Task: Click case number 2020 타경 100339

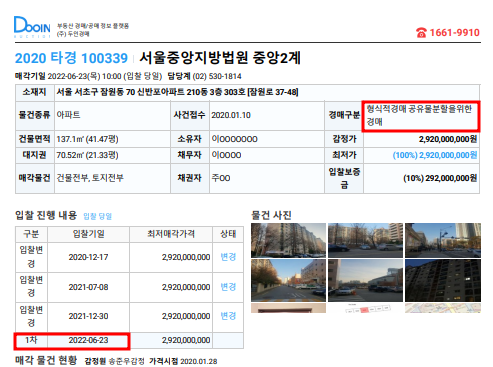Action: click(x=71, y=58)
